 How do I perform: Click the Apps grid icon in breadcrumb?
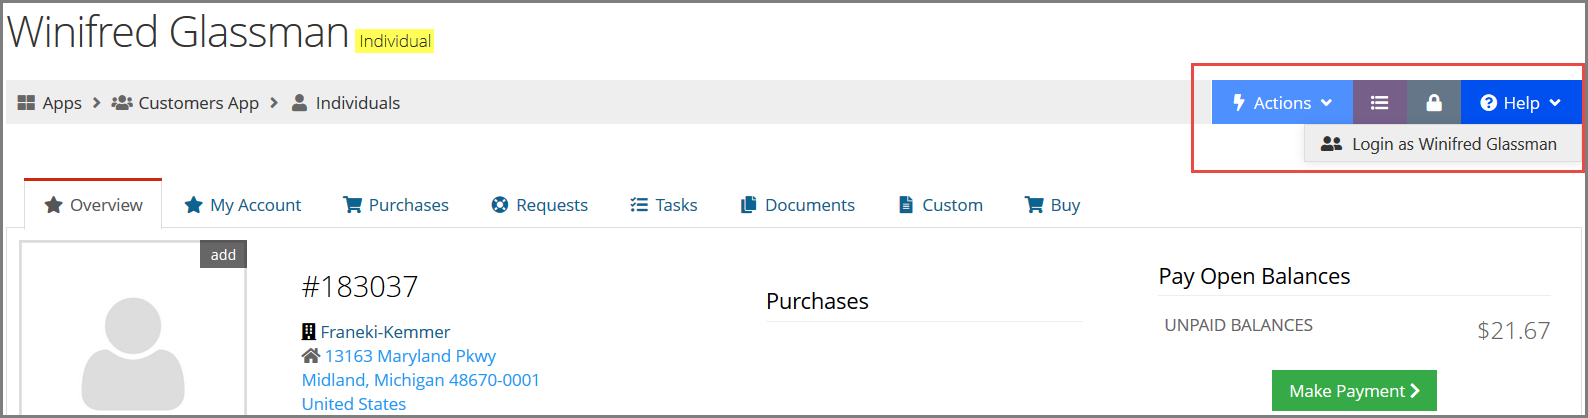(x=26, y=103)
